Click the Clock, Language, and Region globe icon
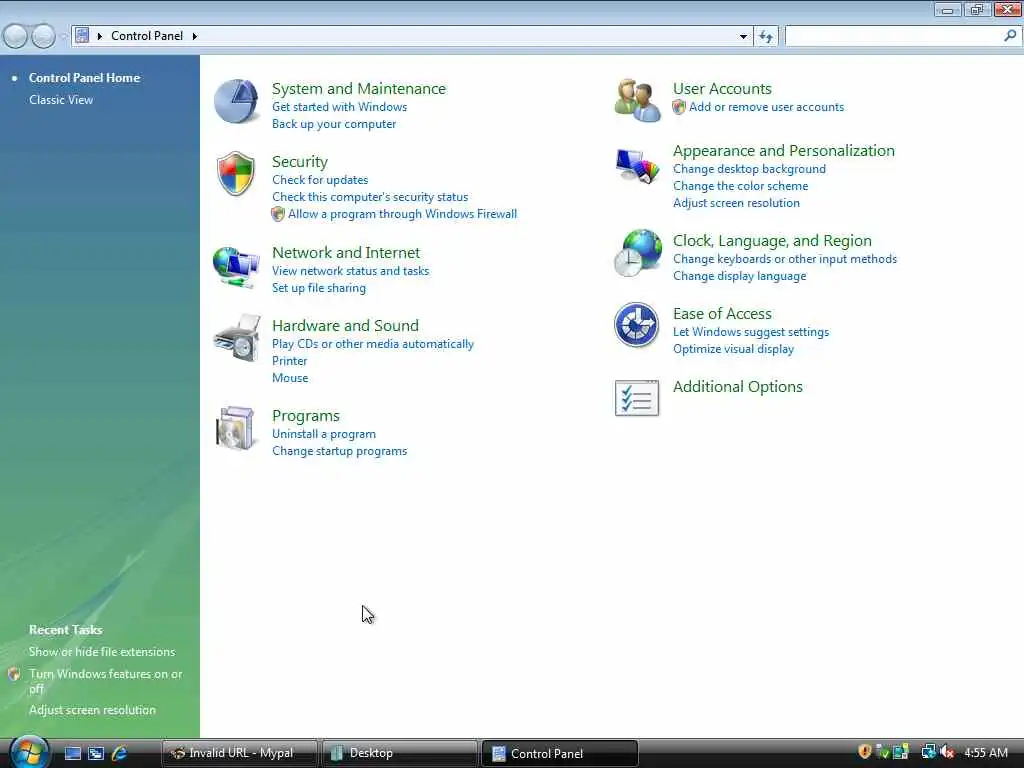The image size is (1024, 768). coord(638,253)
